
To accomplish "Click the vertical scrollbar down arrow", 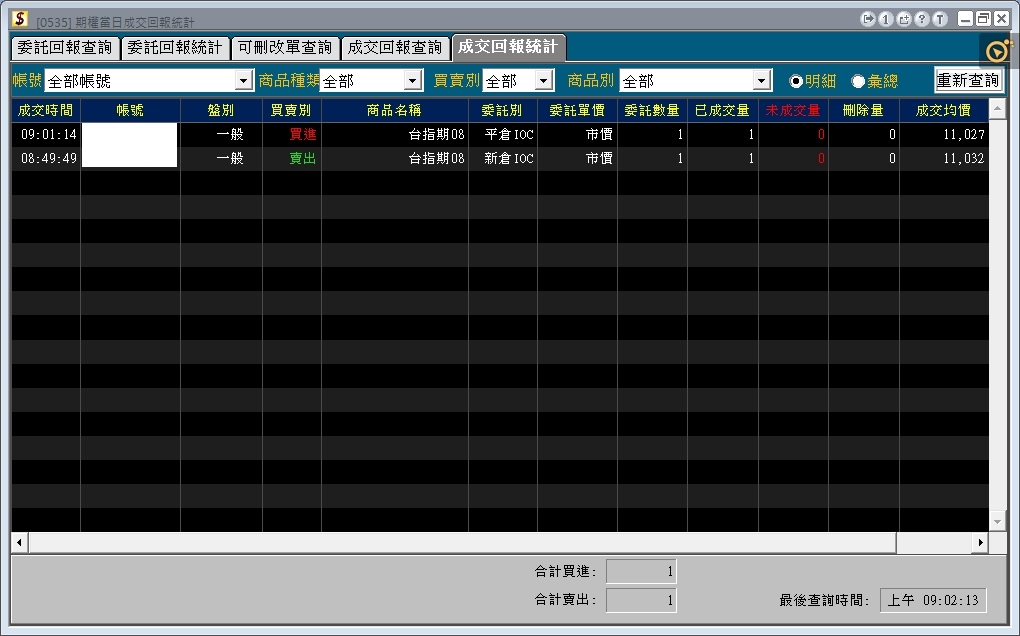I will click(x=997, y=522).
